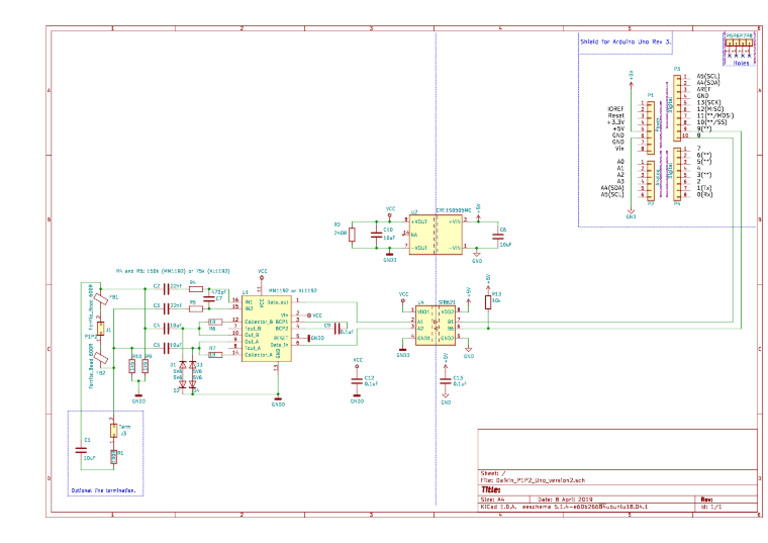768x543 pixels.
Task: Click the 'IOREF' pin label
Action: click(x=616, y=109)
